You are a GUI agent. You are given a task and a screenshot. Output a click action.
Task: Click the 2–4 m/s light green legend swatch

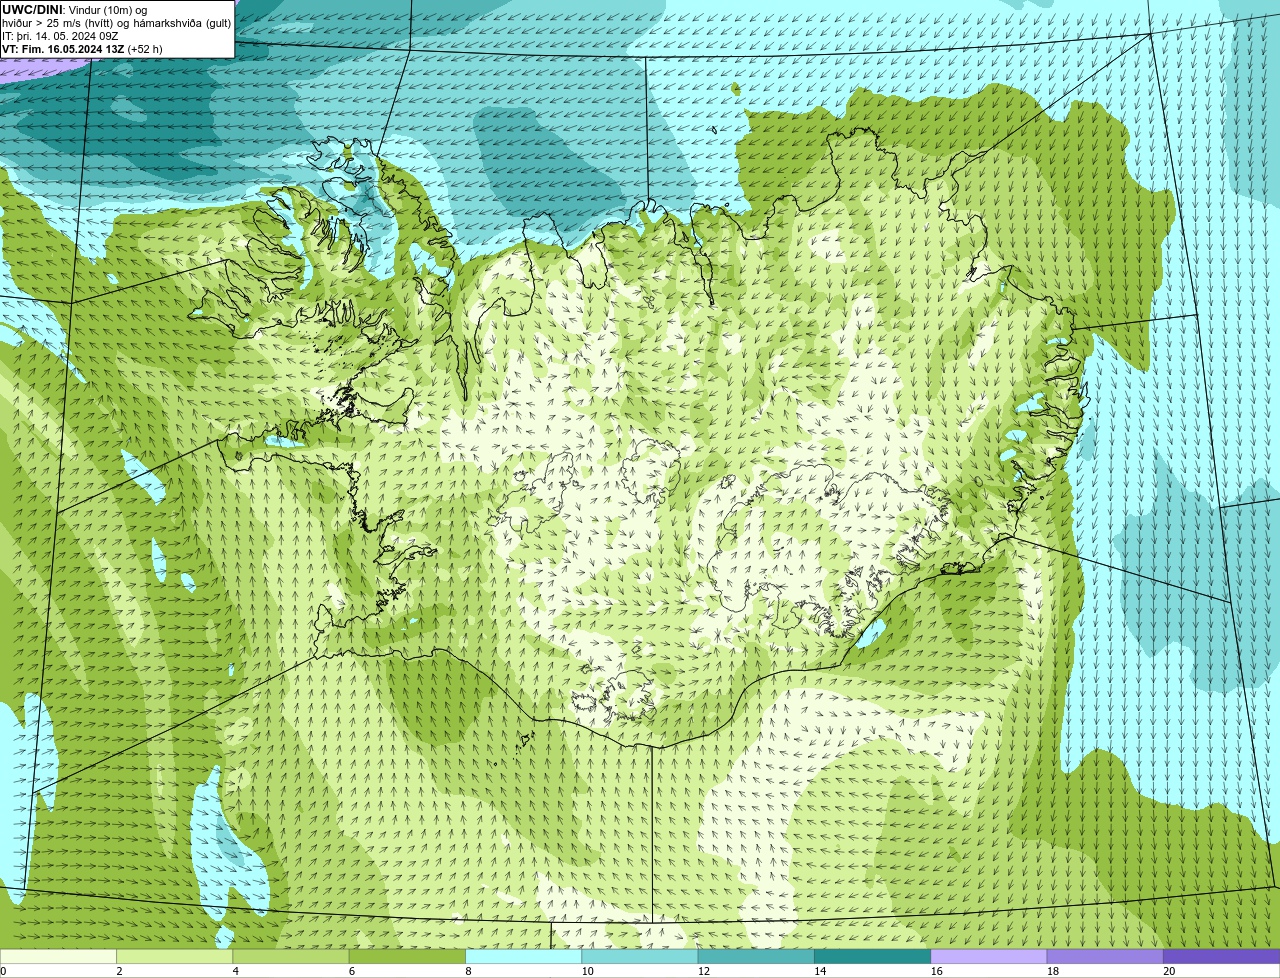pyautogui.click(x=174, y=956)
